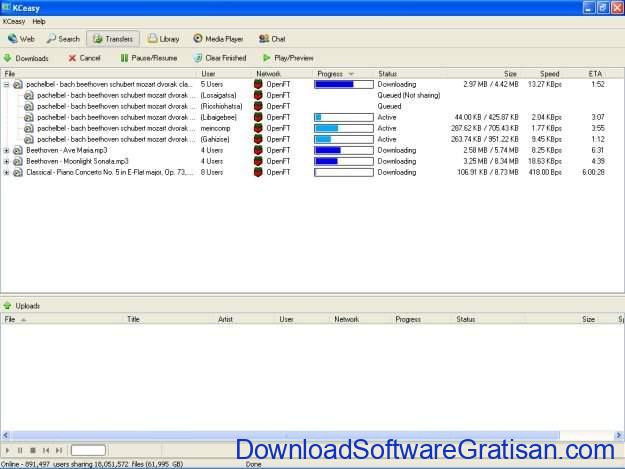Click the audio file icon for Ave Maria.mp3

pyautogui.click(x=18, y=150)
